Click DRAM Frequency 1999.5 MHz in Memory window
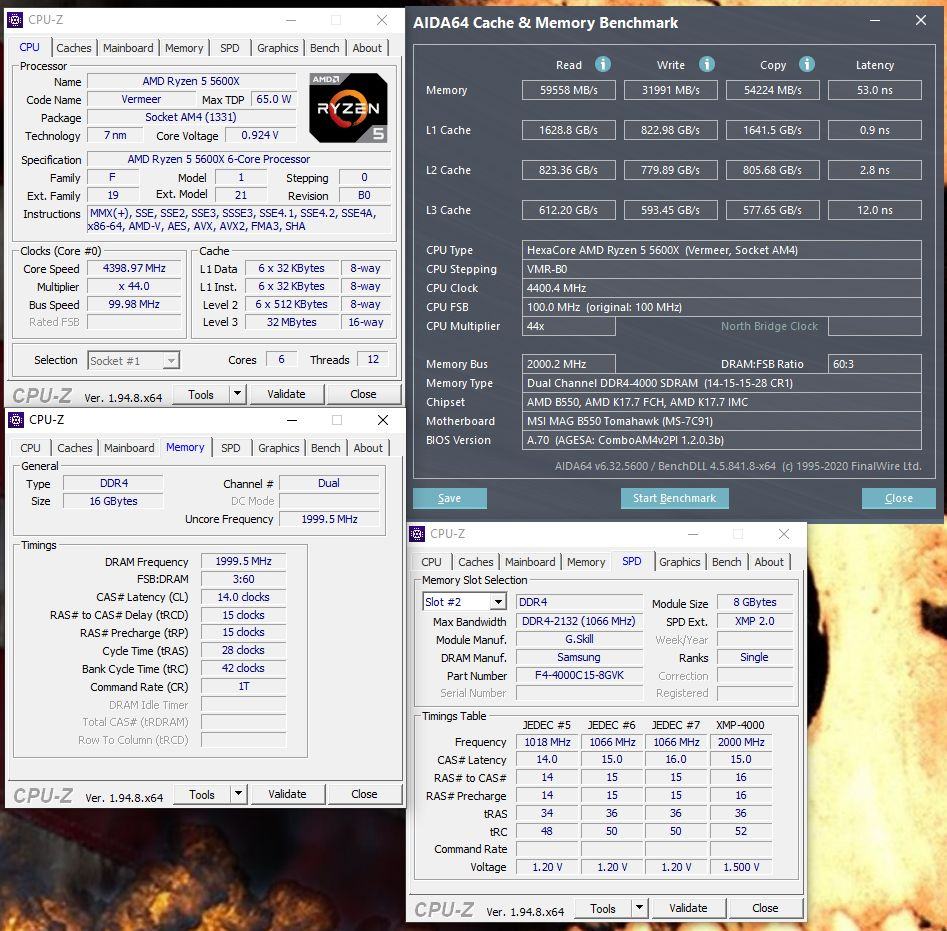 (x=243, y=561)
